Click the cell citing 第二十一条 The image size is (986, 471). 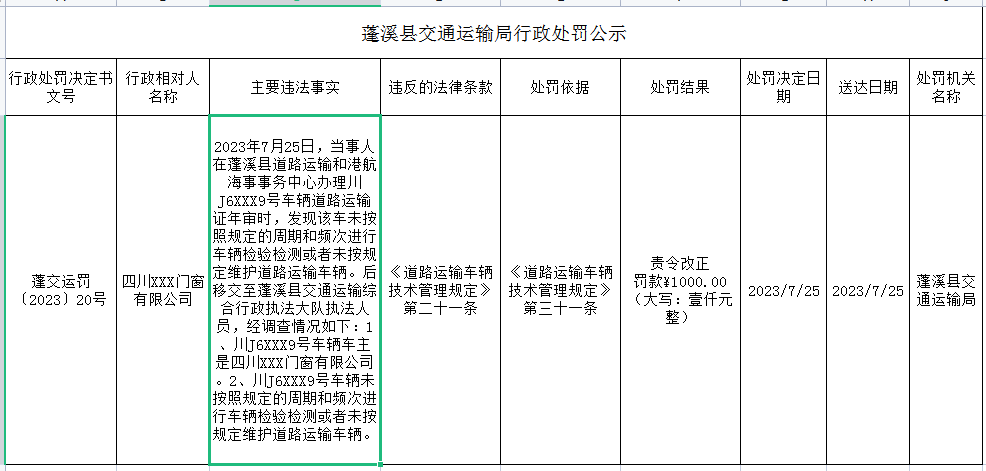click(x=440, y=290)
